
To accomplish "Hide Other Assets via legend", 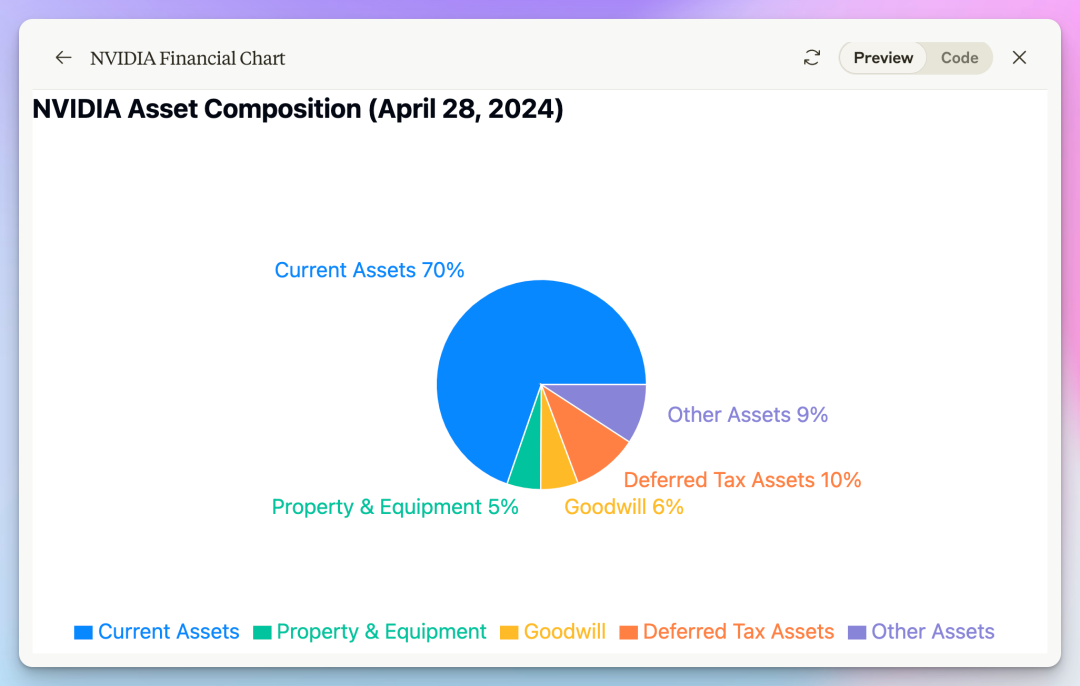I will [x=932, y=632].
